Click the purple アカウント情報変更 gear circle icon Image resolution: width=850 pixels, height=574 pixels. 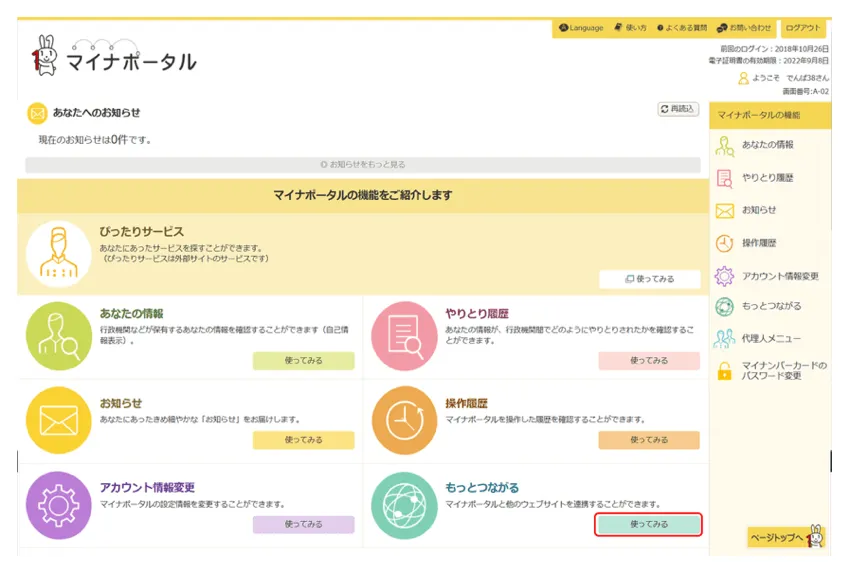coord(59,505)
